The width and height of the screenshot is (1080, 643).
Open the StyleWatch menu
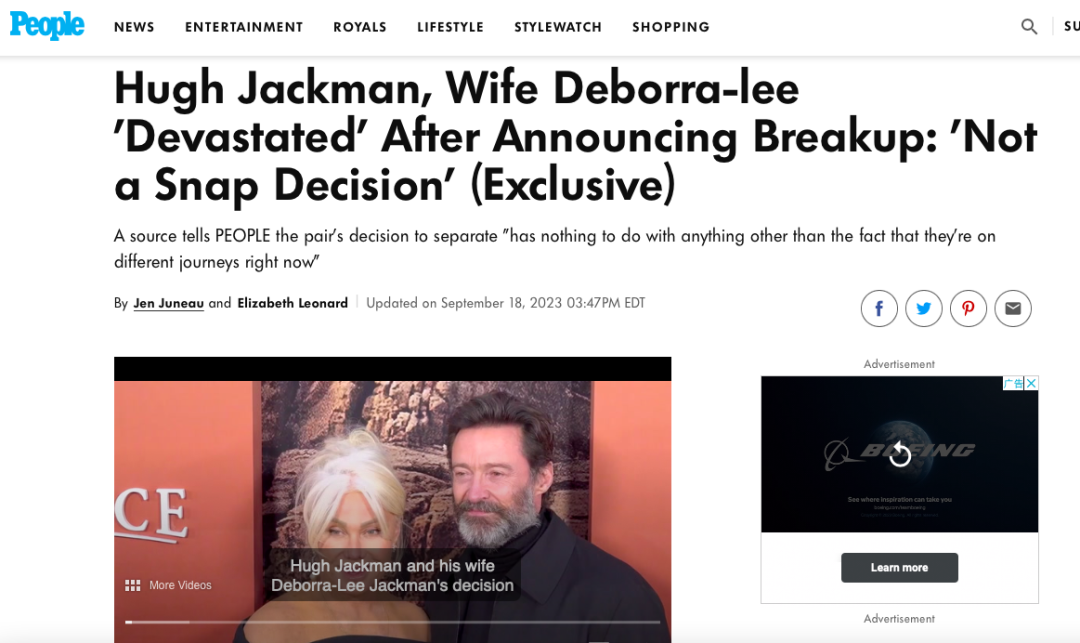pyautogui.click(x=558, y=27)
